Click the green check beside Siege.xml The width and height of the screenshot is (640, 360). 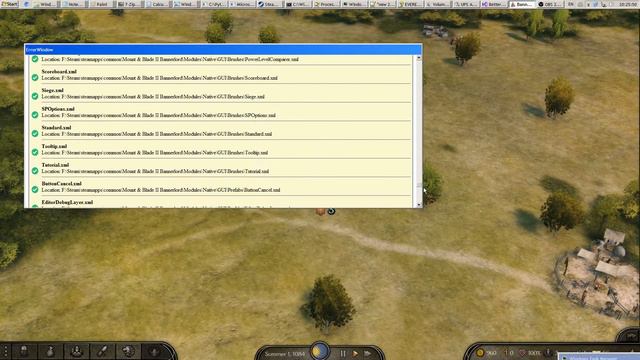35,96
